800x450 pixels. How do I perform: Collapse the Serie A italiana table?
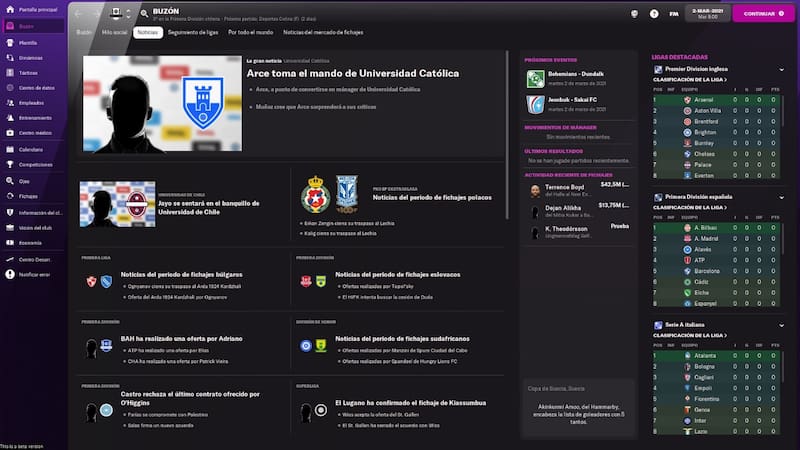781,325
